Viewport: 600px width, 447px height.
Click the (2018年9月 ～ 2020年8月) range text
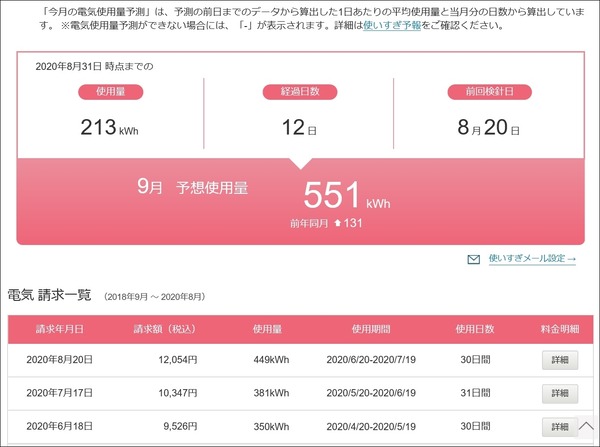pyautogui.click(x=155, y=297)
